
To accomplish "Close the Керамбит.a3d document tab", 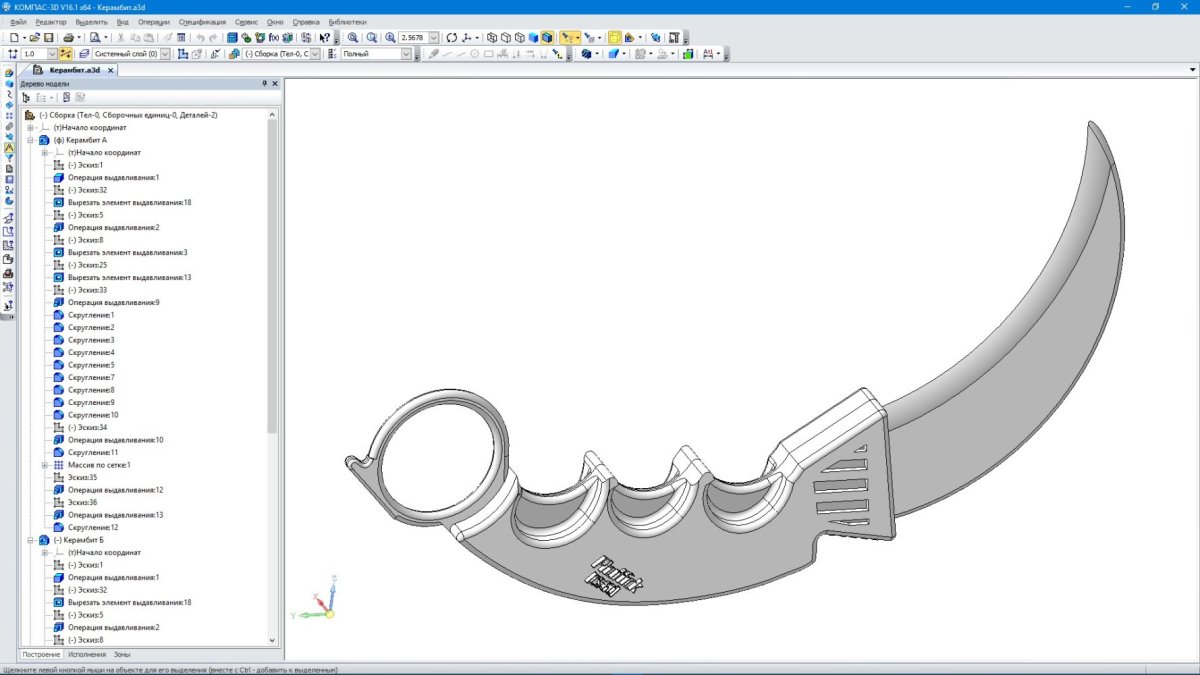I will click(110, 71).
